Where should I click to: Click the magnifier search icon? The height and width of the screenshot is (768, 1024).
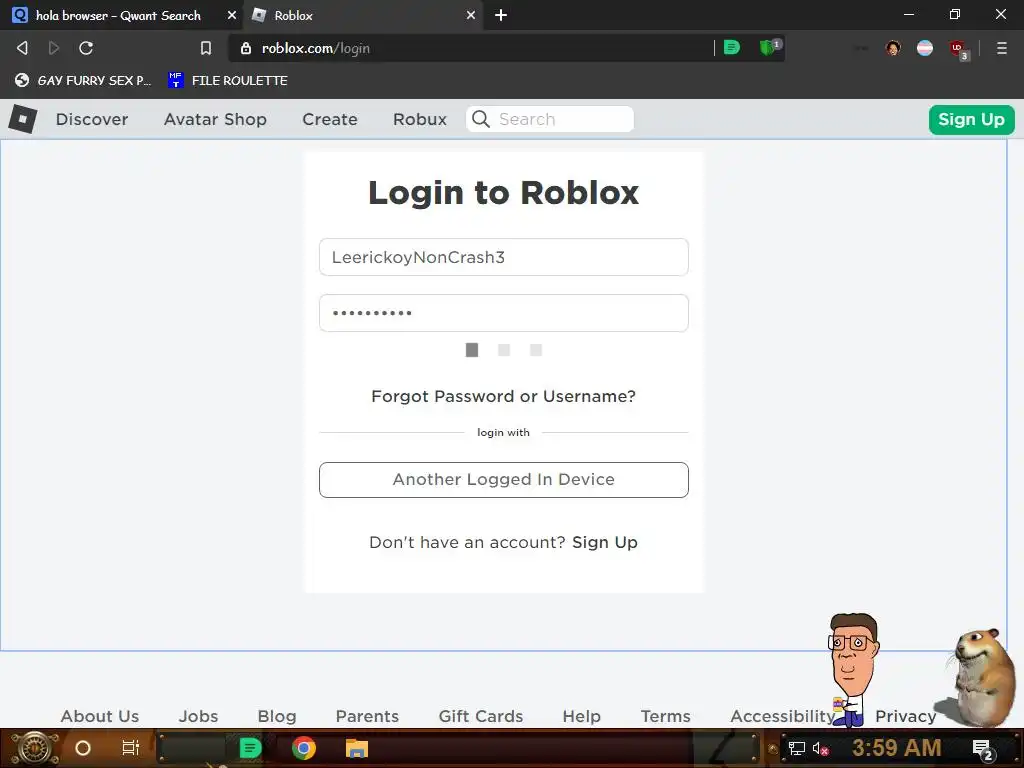481,119
